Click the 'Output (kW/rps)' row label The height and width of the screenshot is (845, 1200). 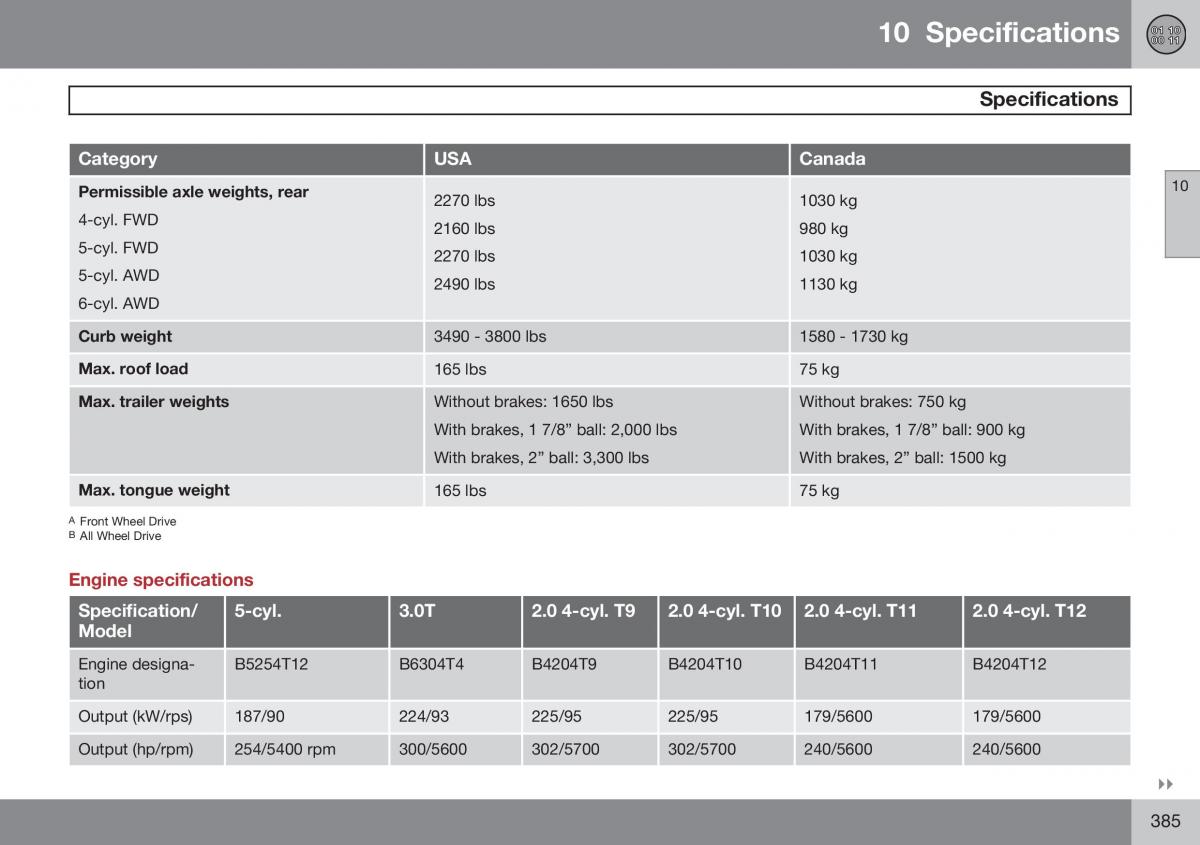(x=135, y=717)
